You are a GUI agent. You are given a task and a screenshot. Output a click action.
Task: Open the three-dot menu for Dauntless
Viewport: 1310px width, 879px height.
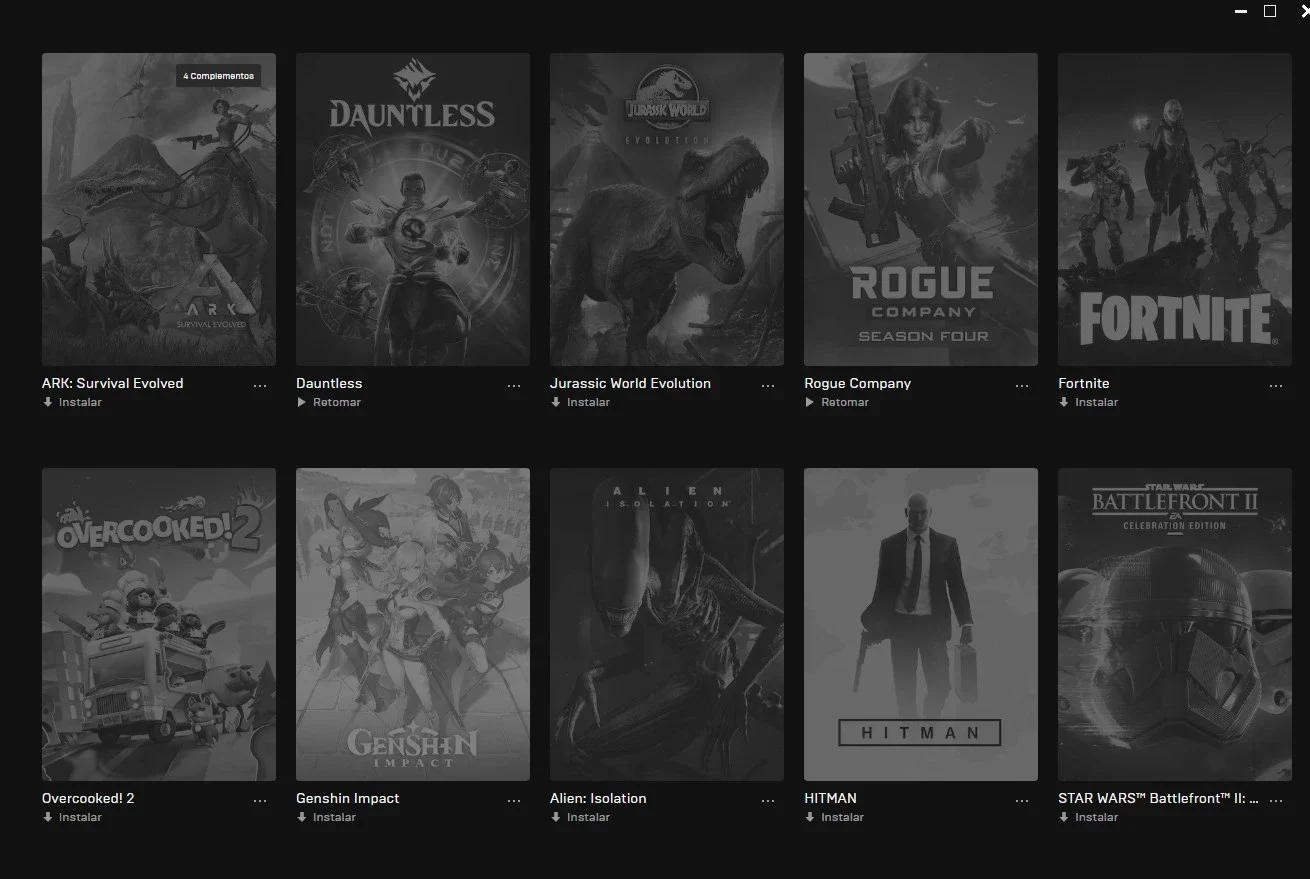pos(514,385)
